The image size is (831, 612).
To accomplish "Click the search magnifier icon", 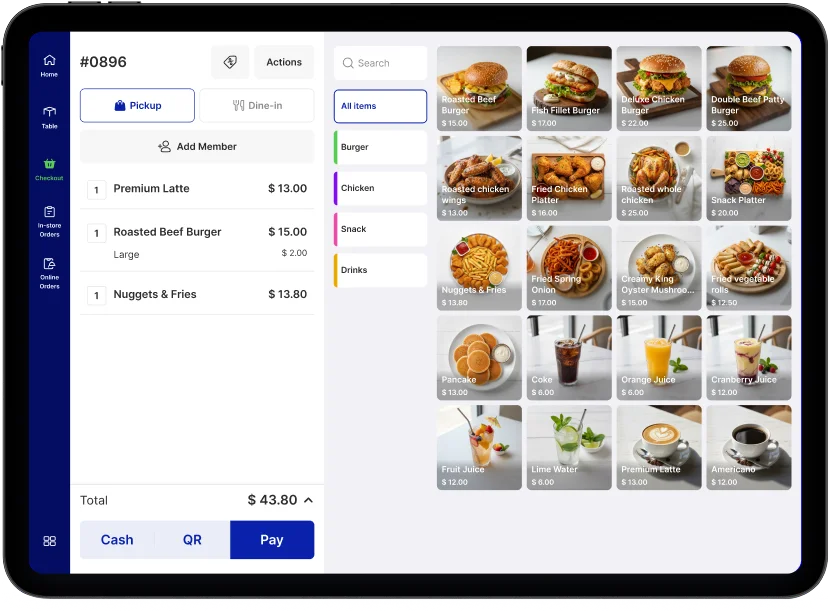I will 348,63.
